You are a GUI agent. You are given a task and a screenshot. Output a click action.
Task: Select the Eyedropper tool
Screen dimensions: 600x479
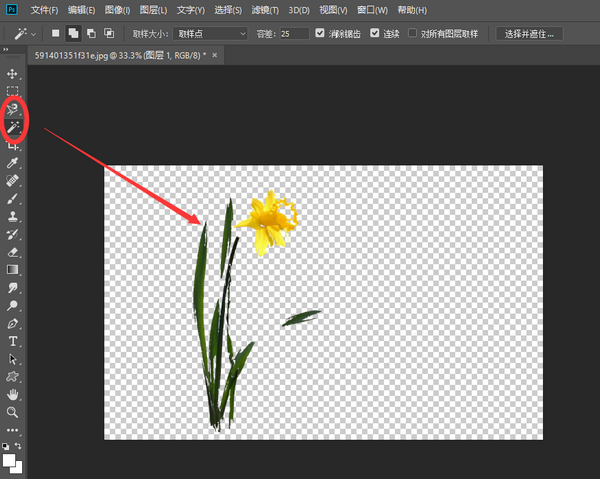13,162
